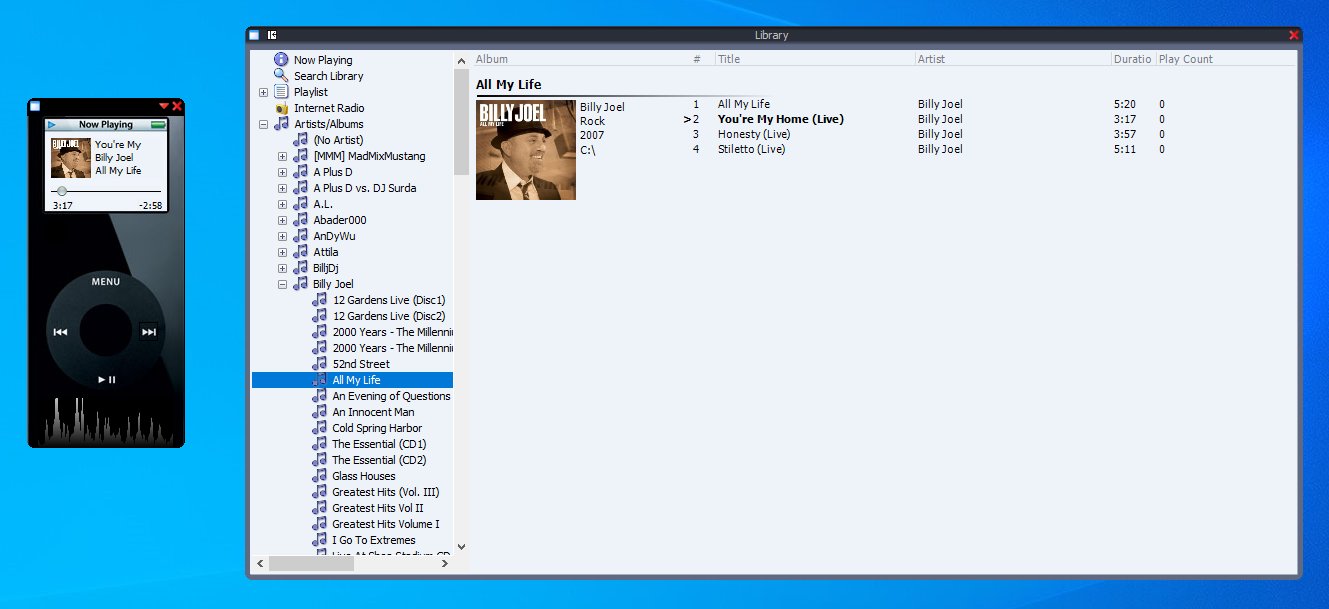Screen dimensions: 1329x609
Task: Click the music note icon beside [MMM] MadMixMustang
Action: (300, 156)
